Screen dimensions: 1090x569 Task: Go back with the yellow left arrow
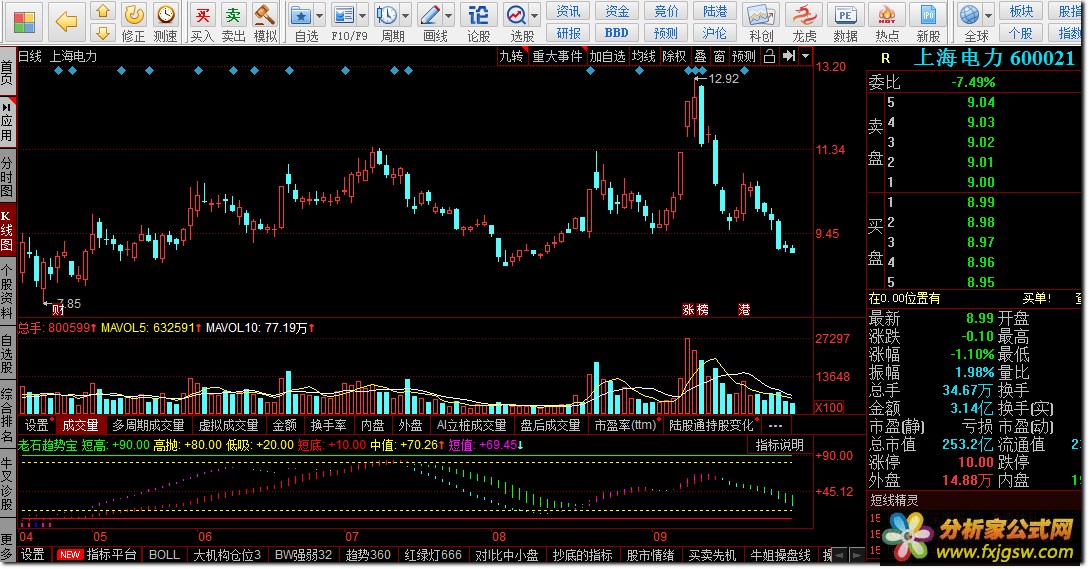coord(66,22)
